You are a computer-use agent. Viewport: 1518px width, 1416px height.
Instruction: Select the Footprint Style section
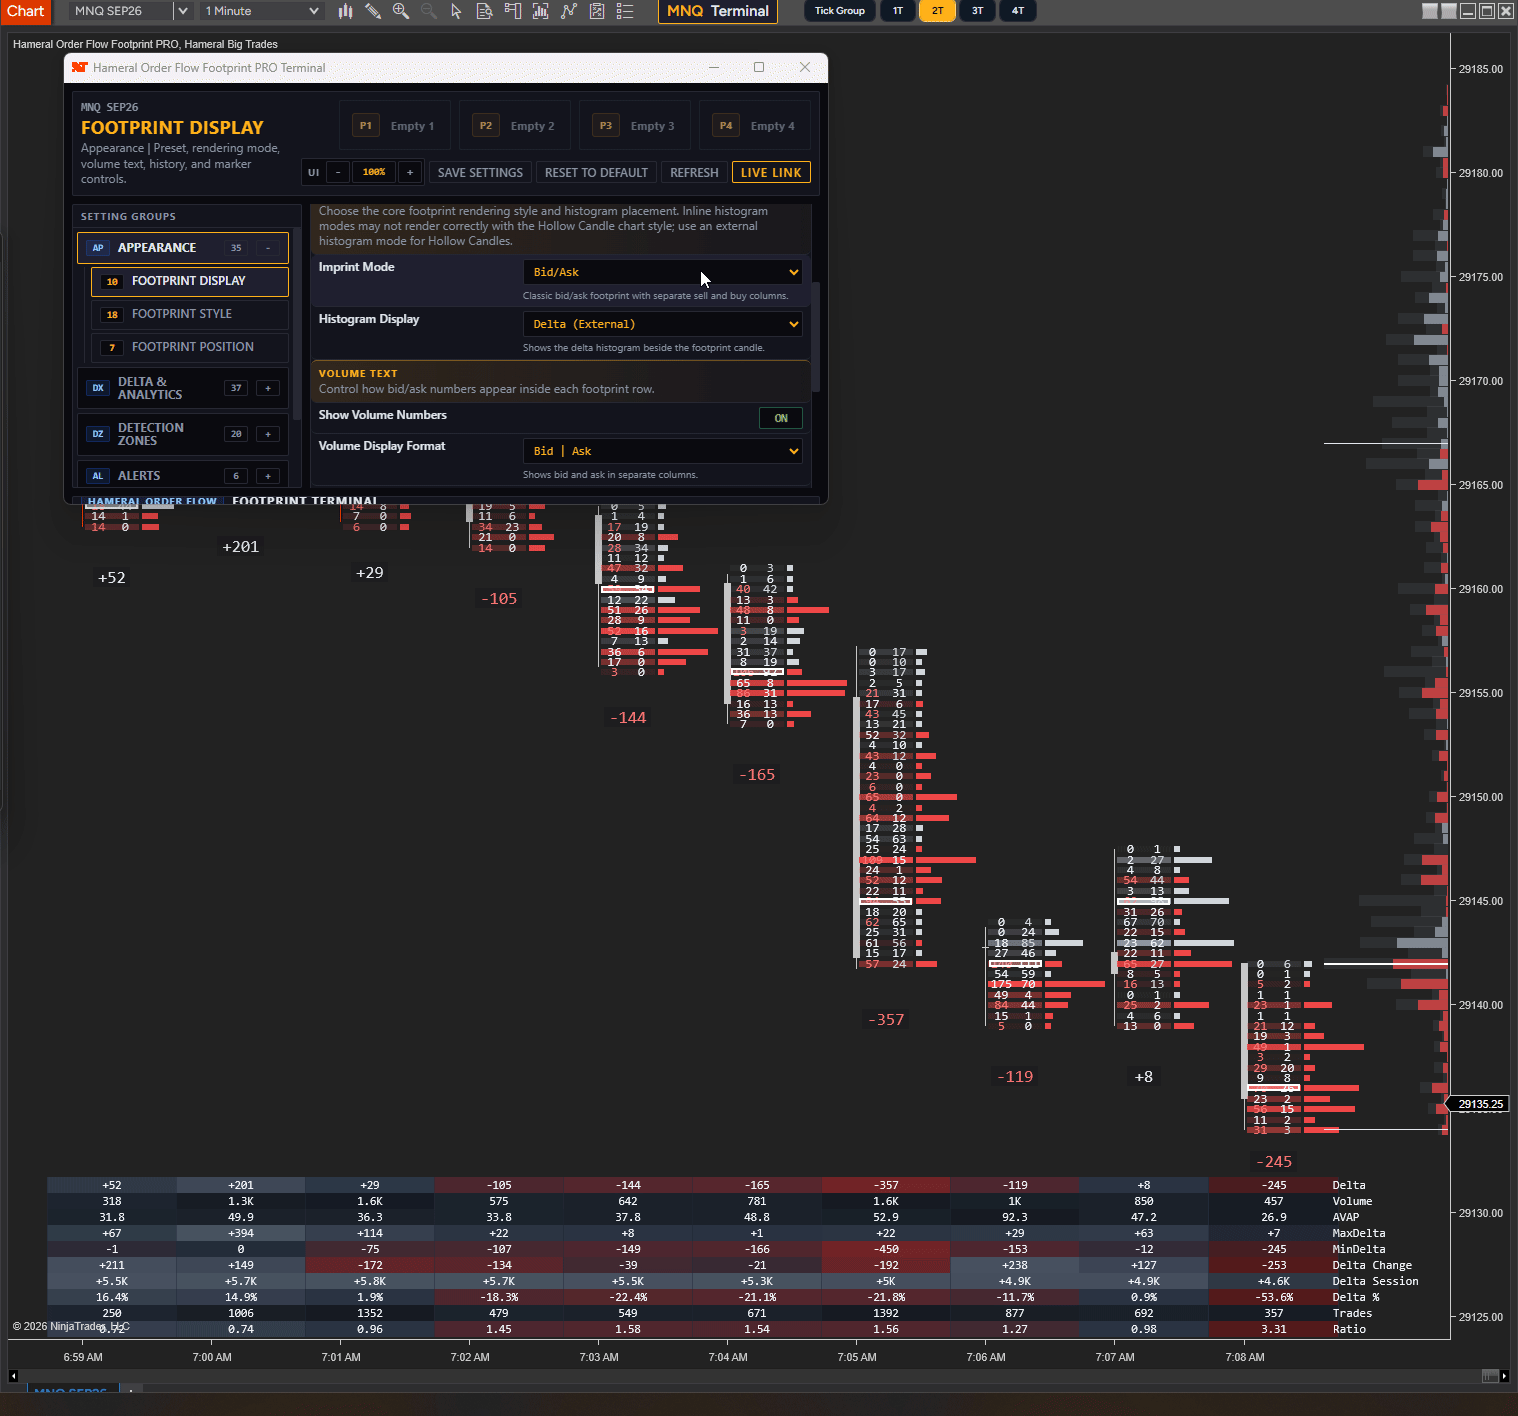[190, 314]
